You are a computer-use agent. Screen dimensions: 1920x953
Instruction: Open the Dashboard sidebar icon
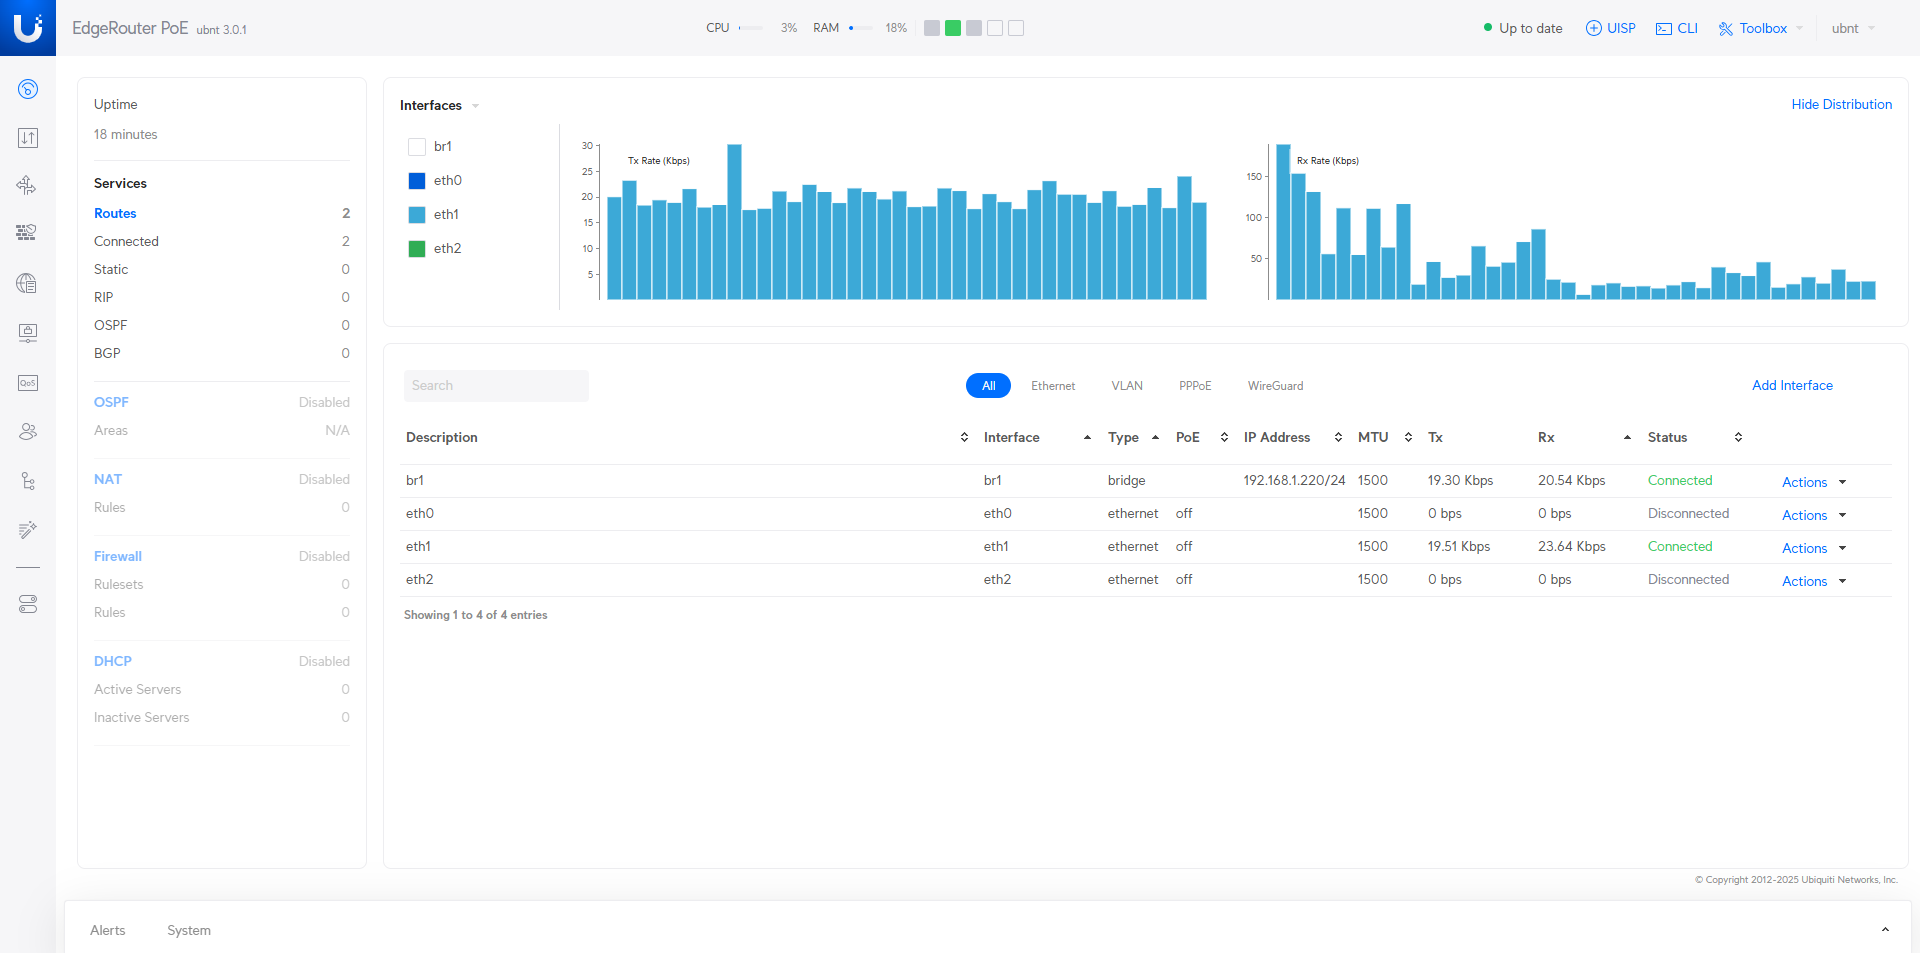pos(28,89)
